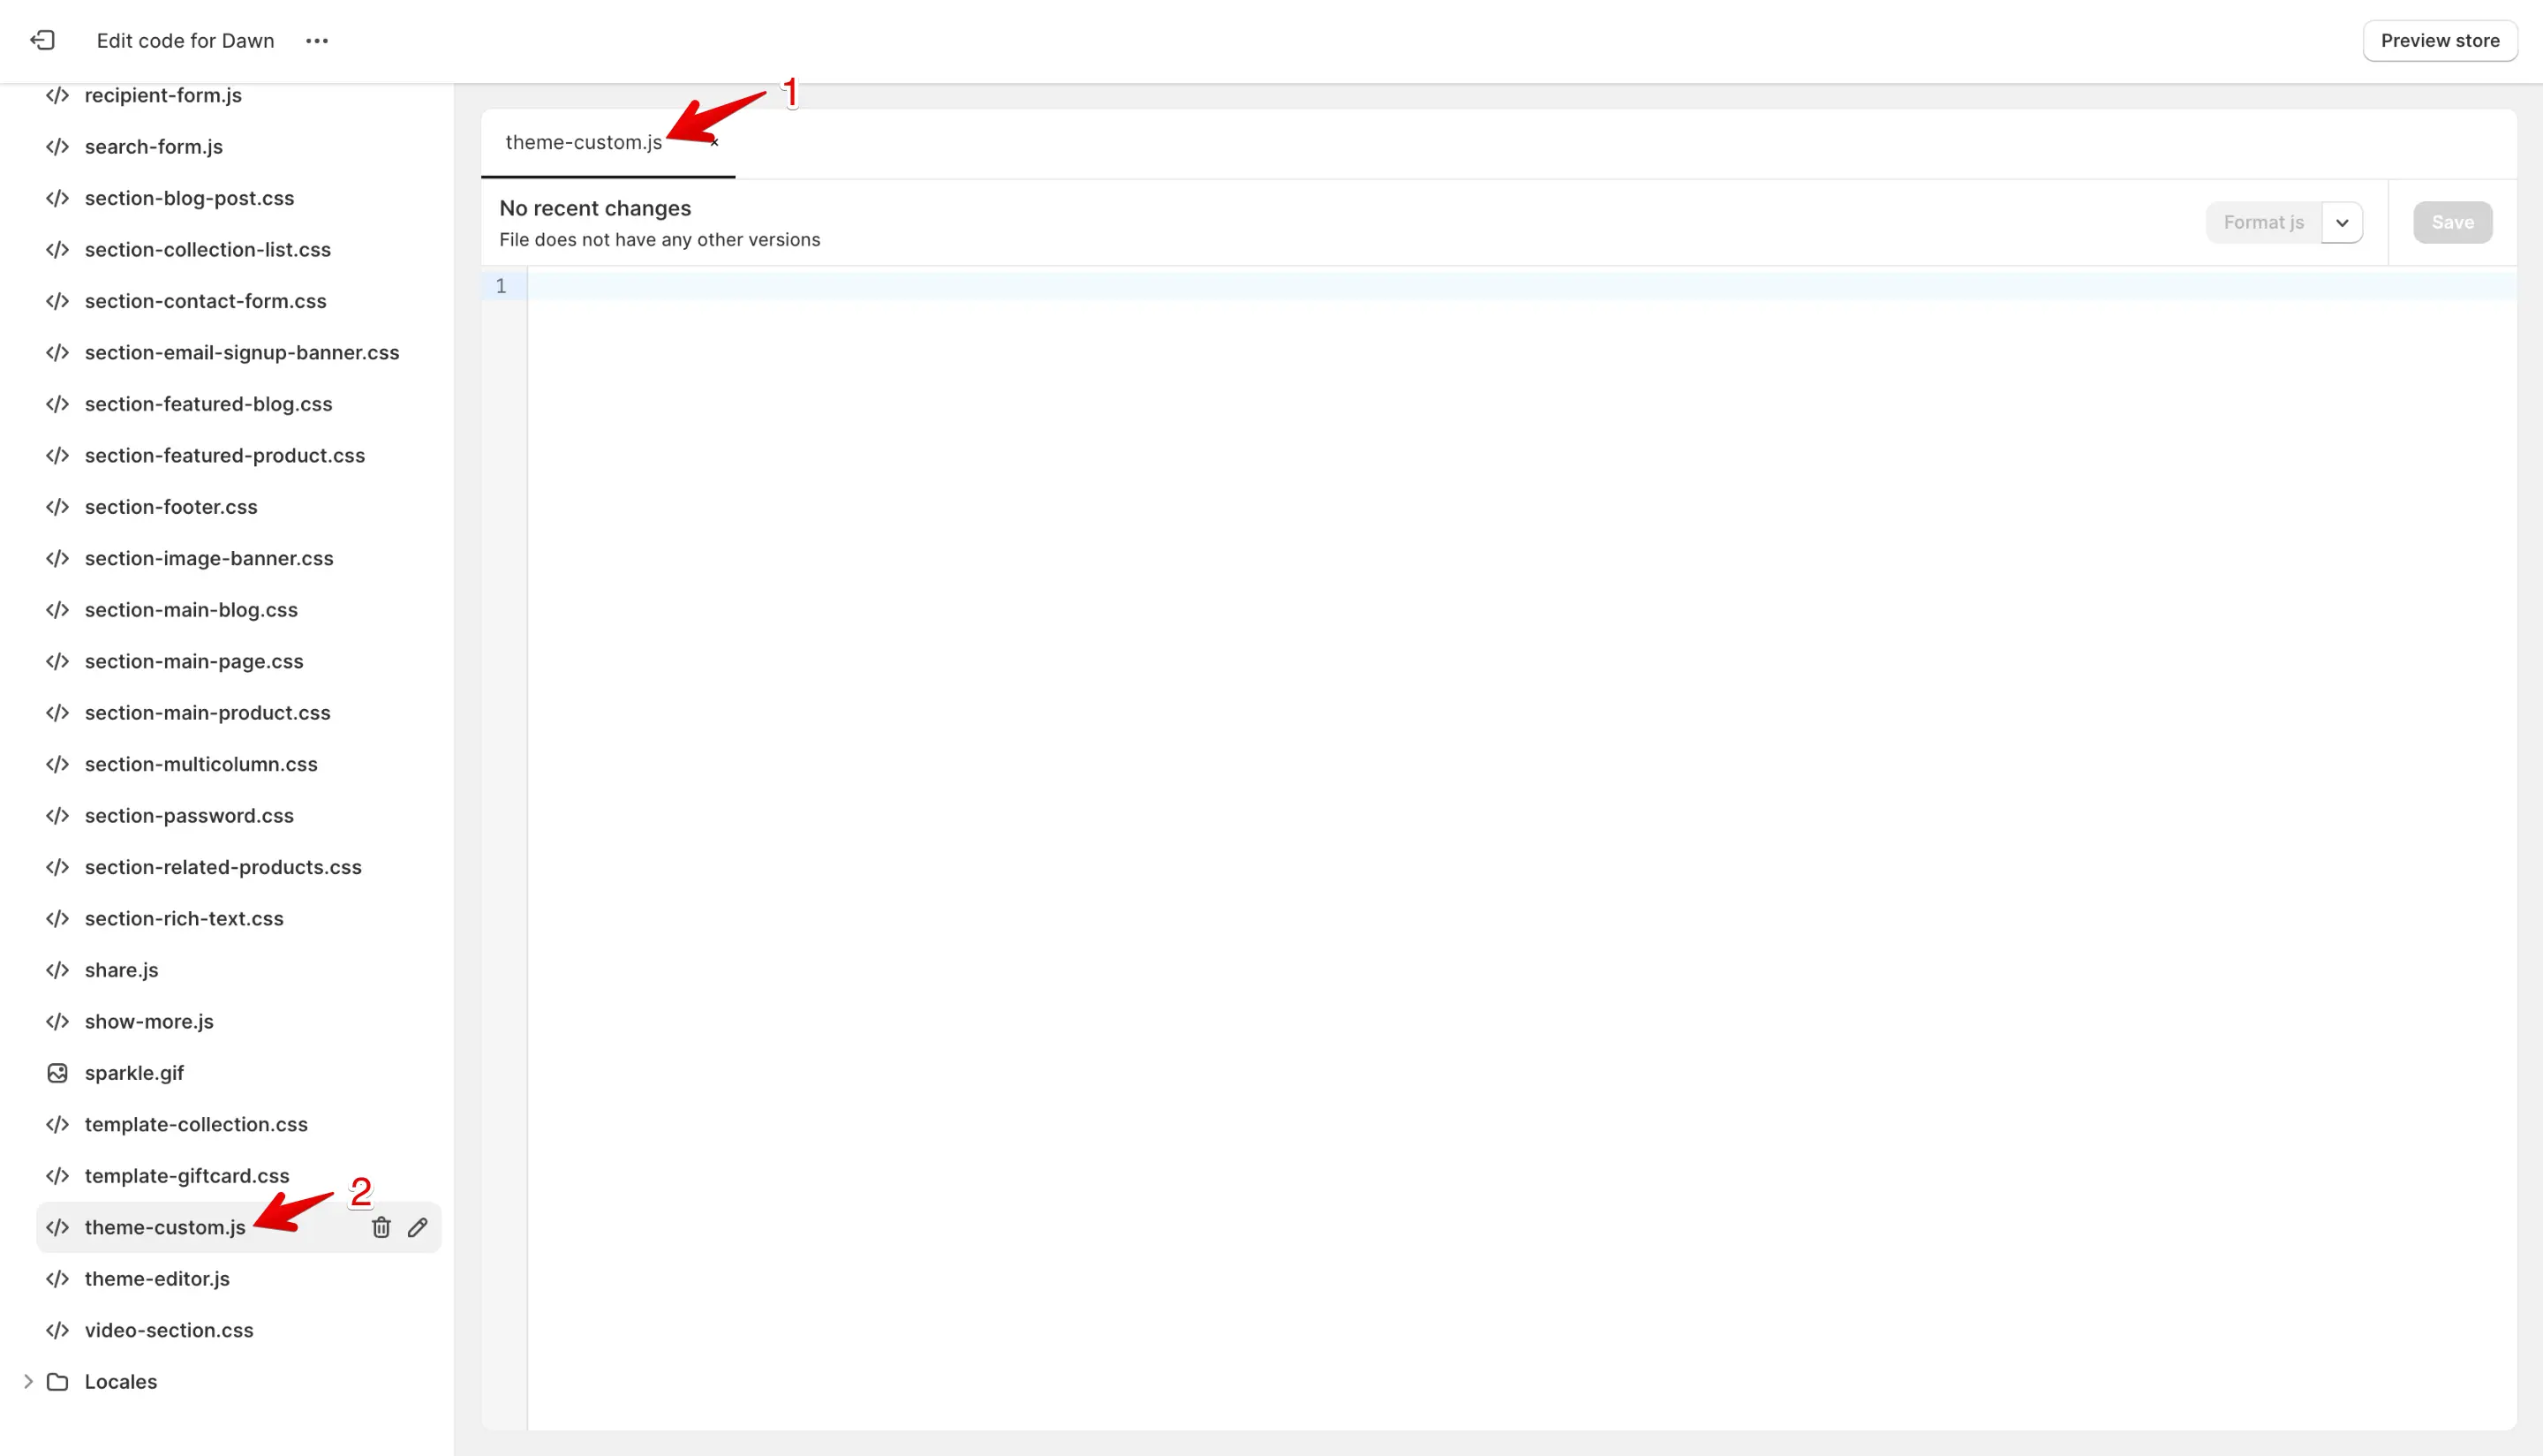This screenshot has height=1456, width=2543.
Task: Open search-form.js file
Action: (x=154, y=146)
